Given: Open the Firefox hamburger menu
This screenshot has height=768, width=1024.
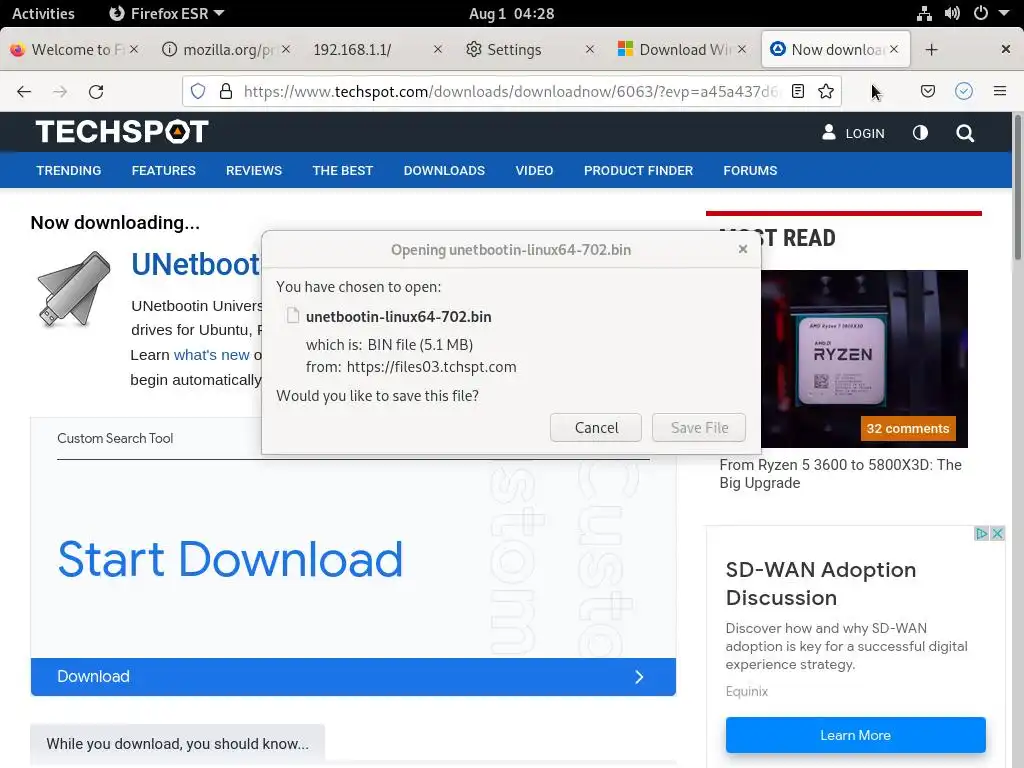Looking at the screenshot, I should coord(1000,91).
